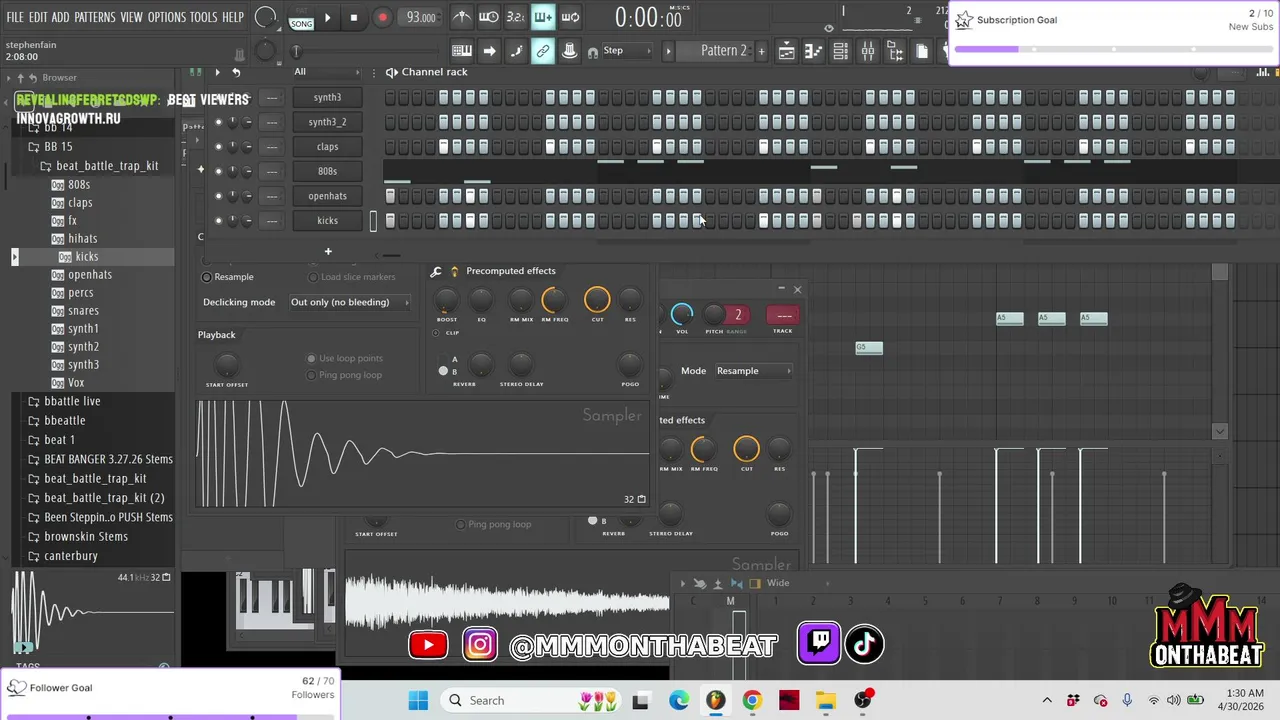Open the OPTIONS menu
The image size is (1280, 720).
[167, 17]
